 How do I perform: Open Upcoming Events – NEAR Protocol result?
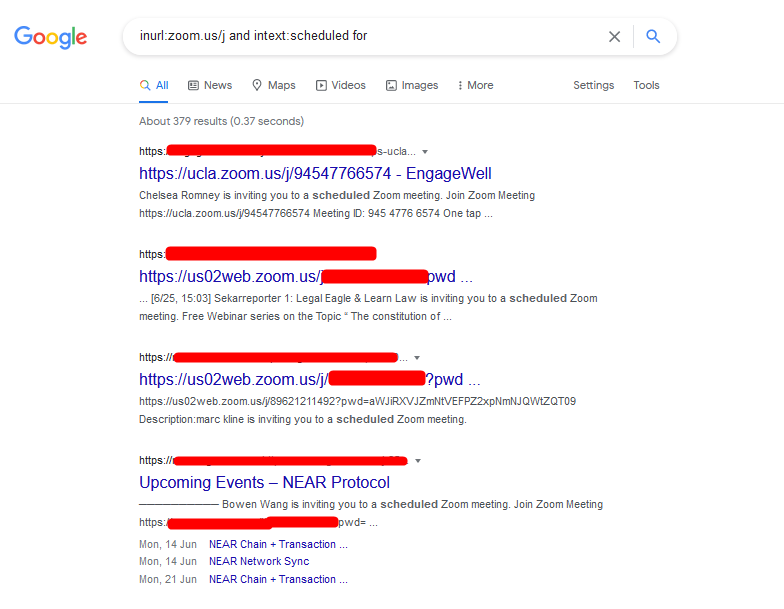[x=264, y=482]
